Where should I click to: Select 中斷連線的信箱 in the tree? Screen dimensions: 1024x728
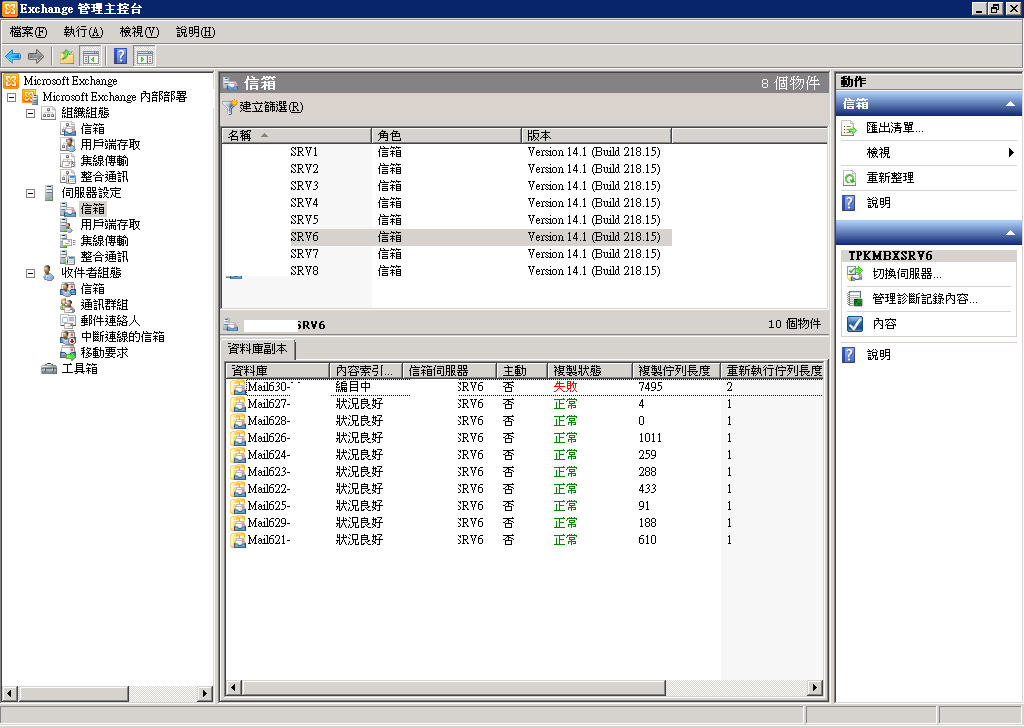[123, 336]
